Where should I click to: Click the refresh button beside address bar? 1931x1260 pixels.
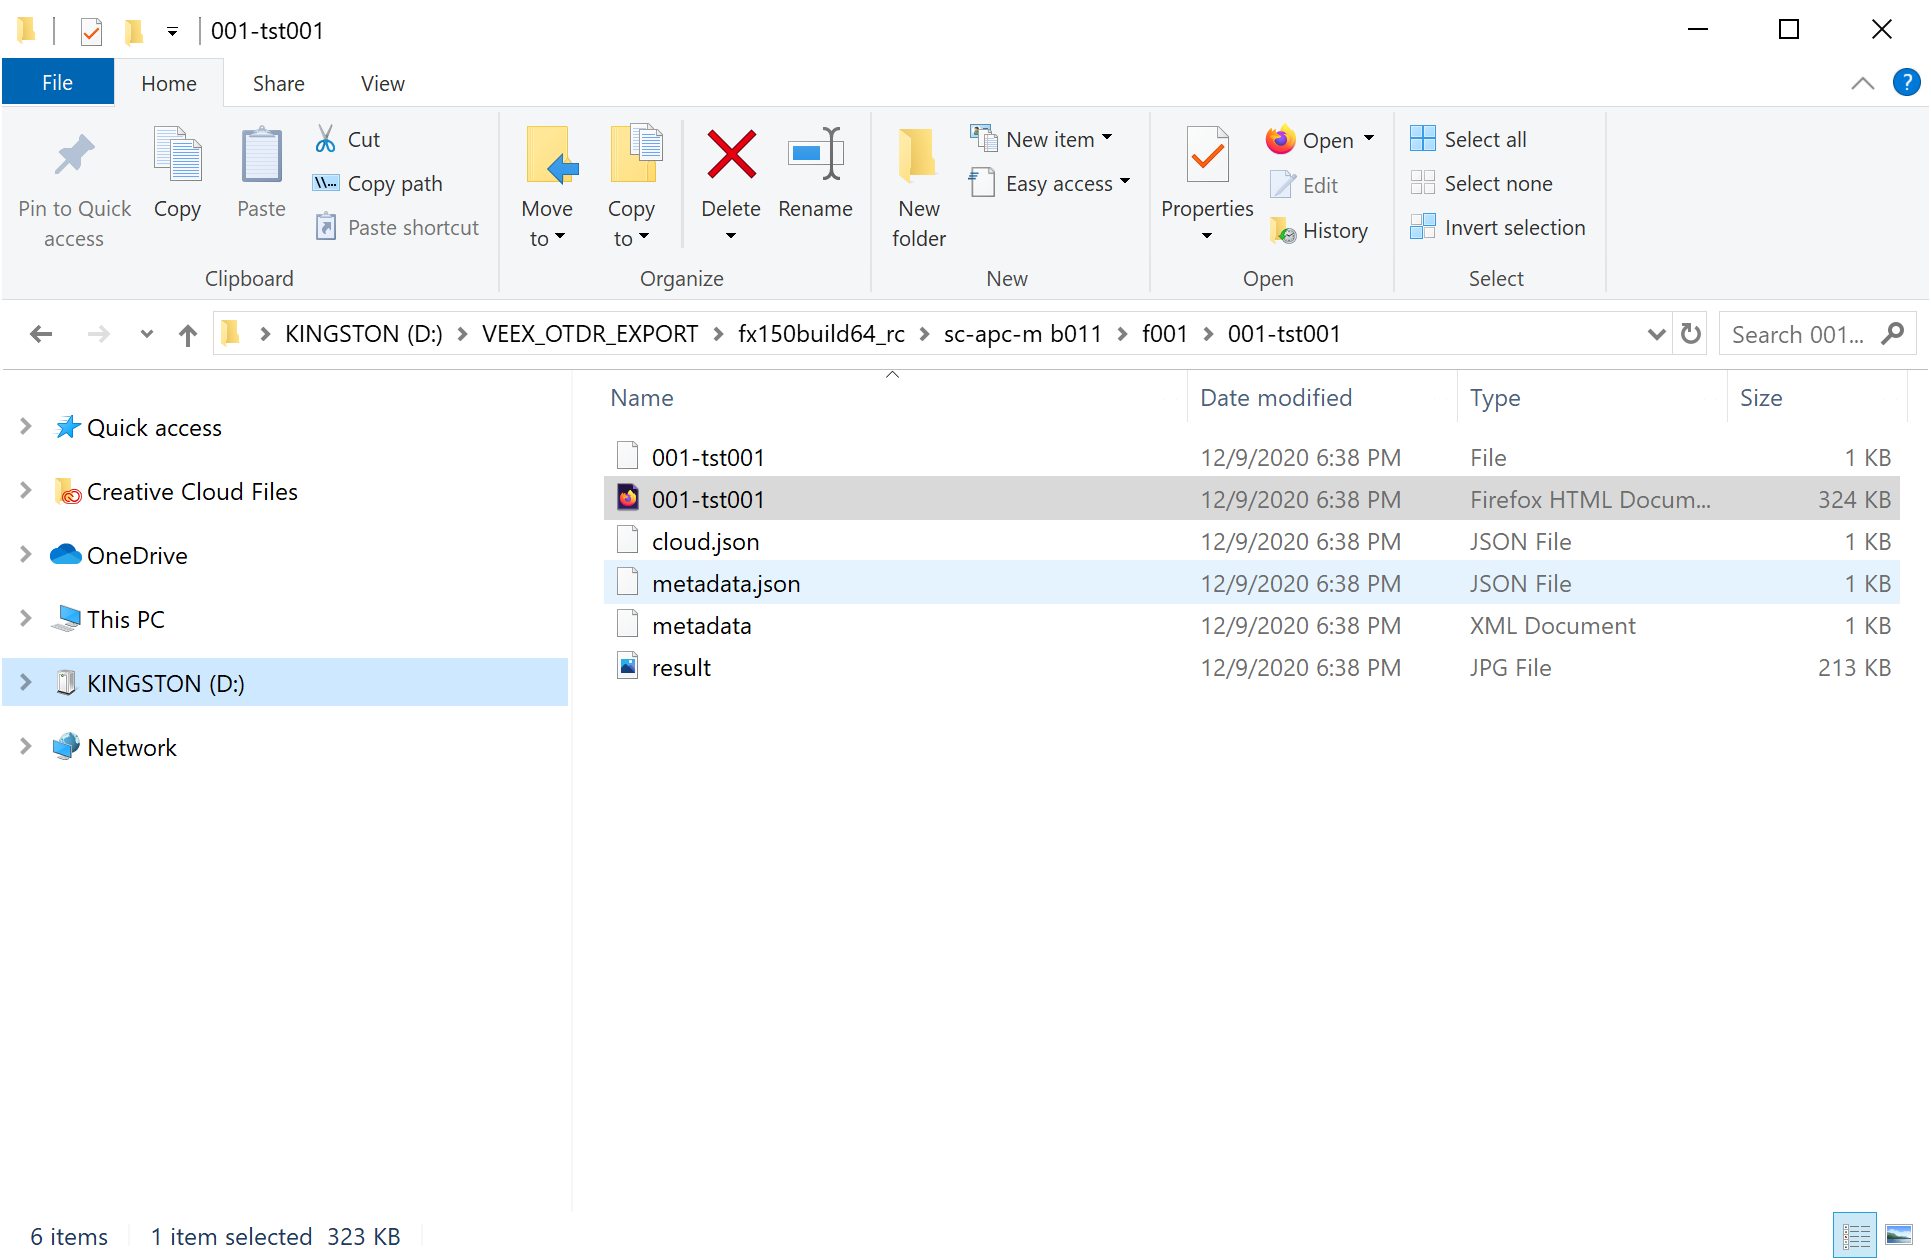coord(1691,334)
